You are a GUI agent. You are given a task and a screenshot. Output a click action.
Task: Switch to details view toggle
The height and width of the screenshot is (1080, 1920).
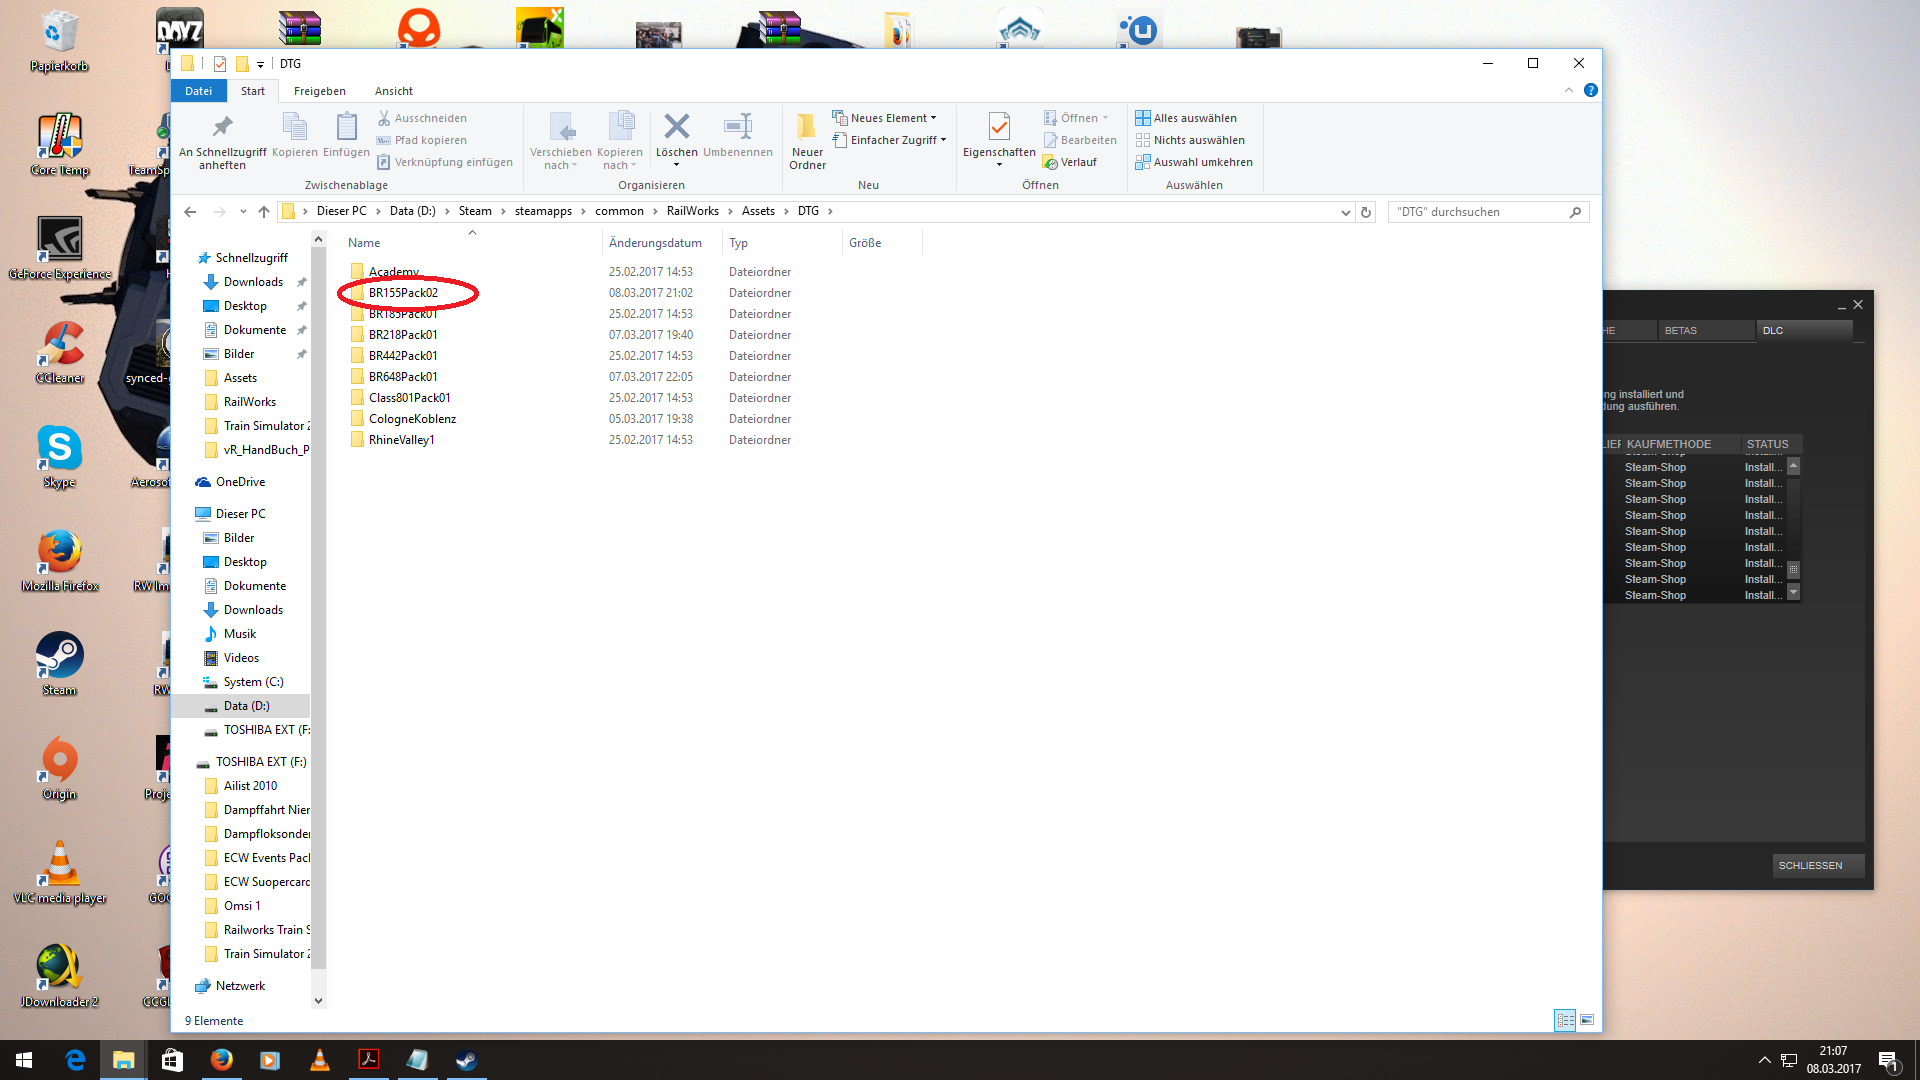click(1565, 1020)
